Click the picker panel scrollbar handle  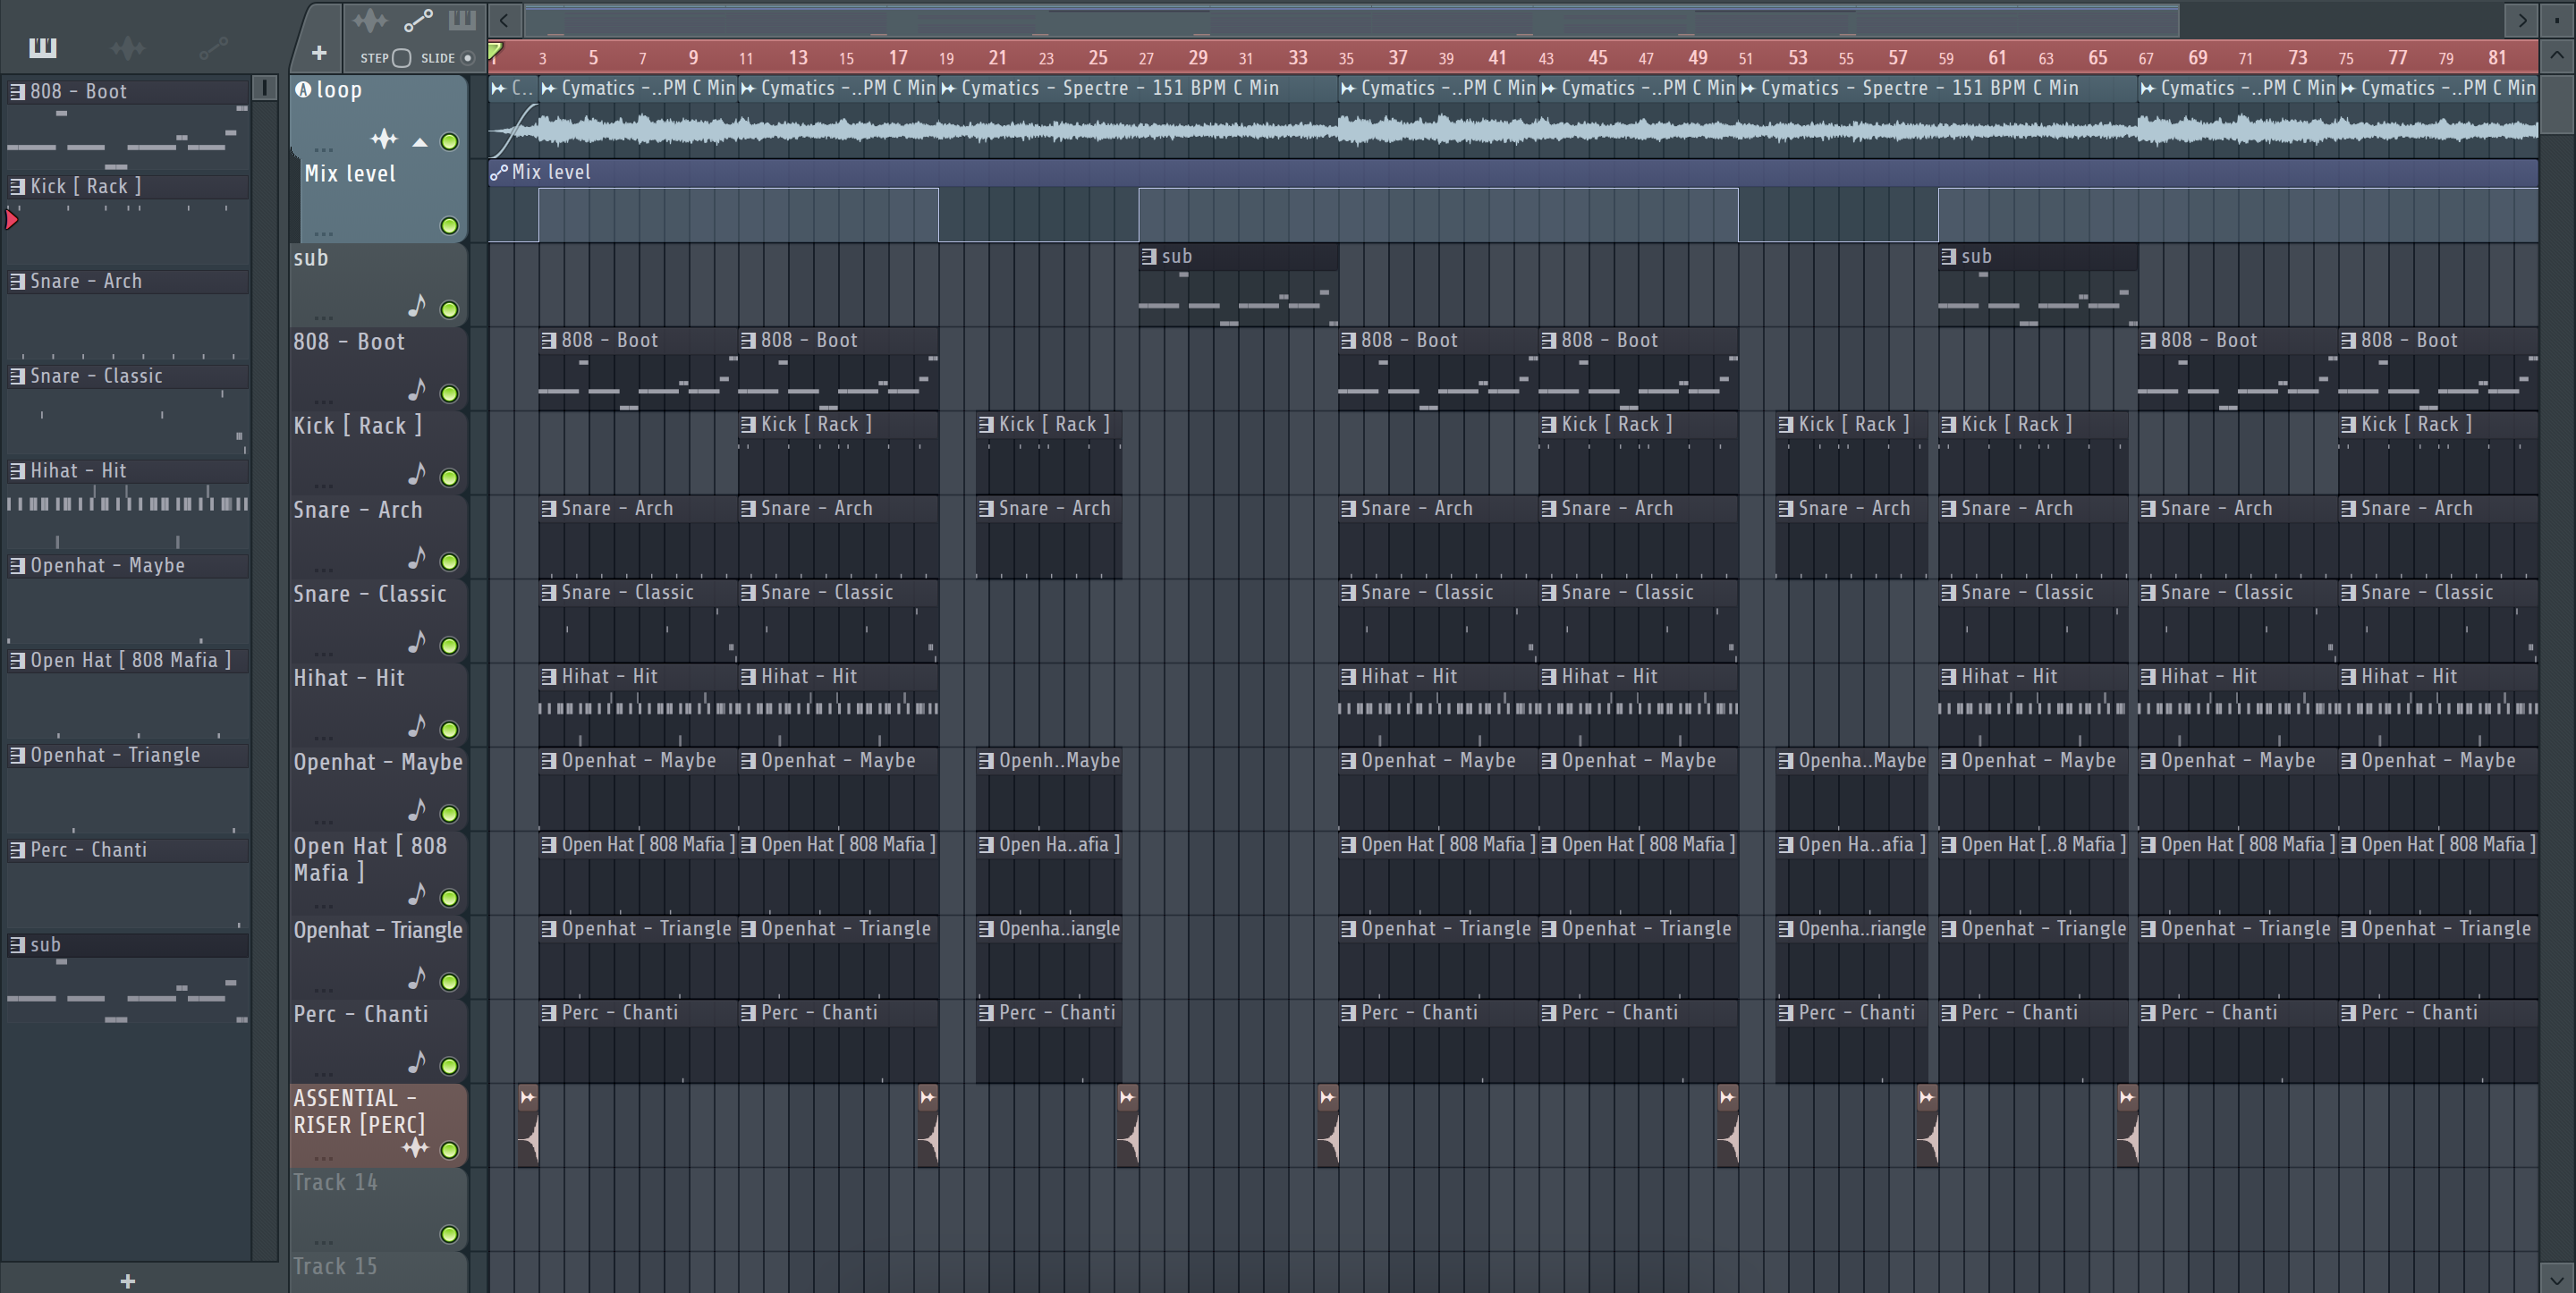(x=265, y=88)
